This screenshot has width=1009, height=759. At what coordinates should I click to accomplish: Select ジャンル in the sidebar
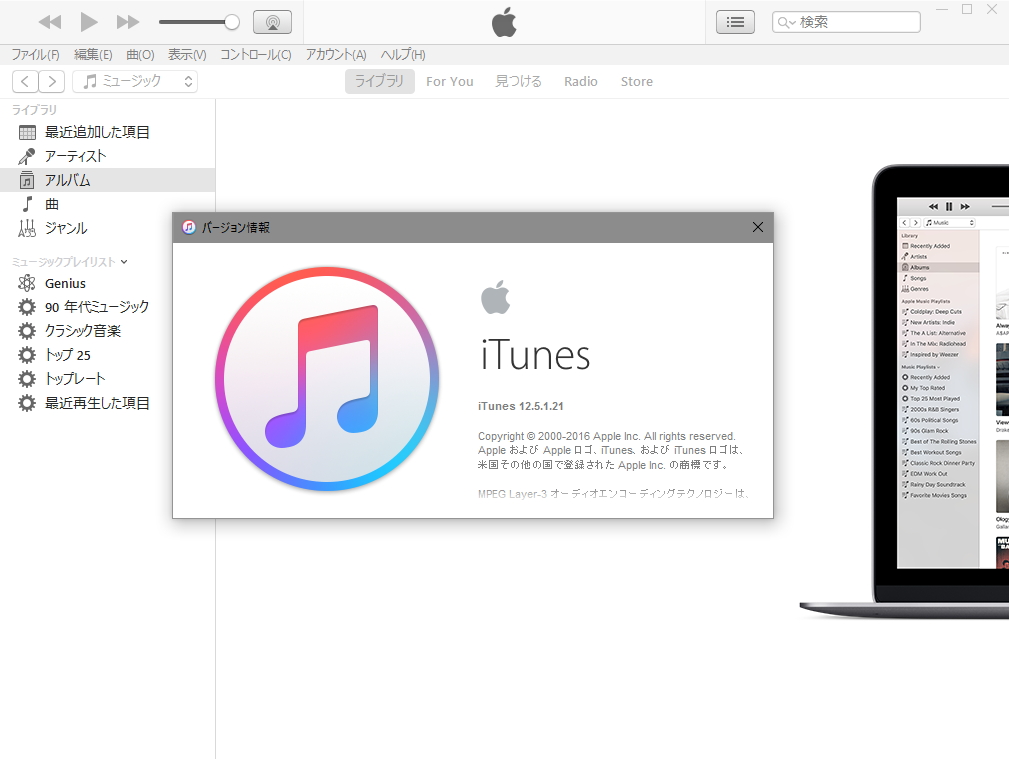pyautogui.click(x=107, y=228)
